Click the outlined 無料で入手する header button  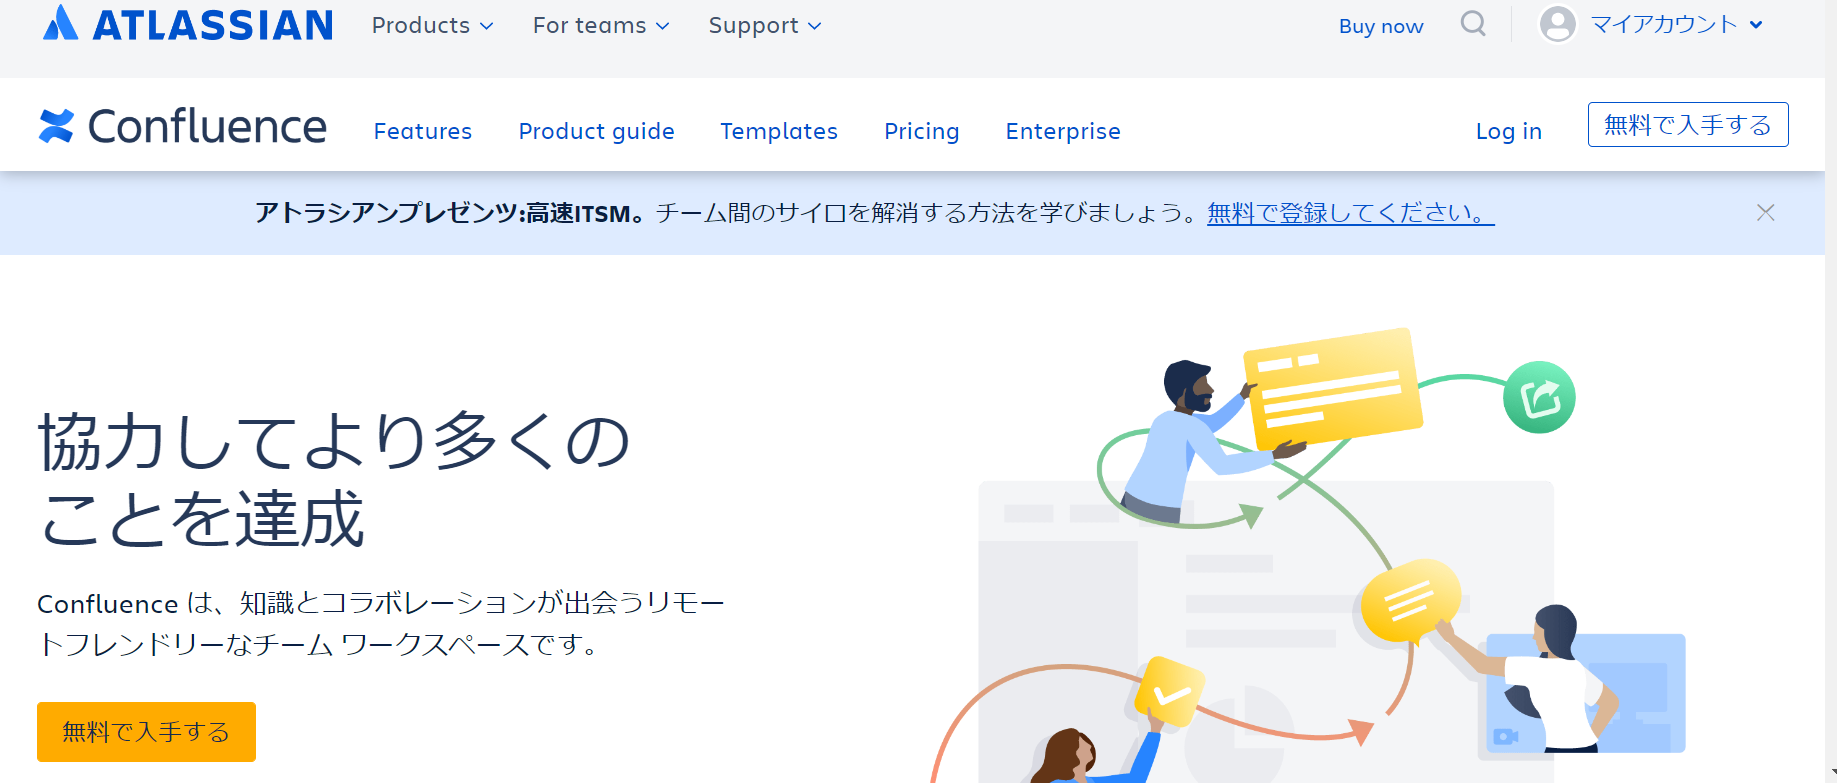coord(1688,125)
